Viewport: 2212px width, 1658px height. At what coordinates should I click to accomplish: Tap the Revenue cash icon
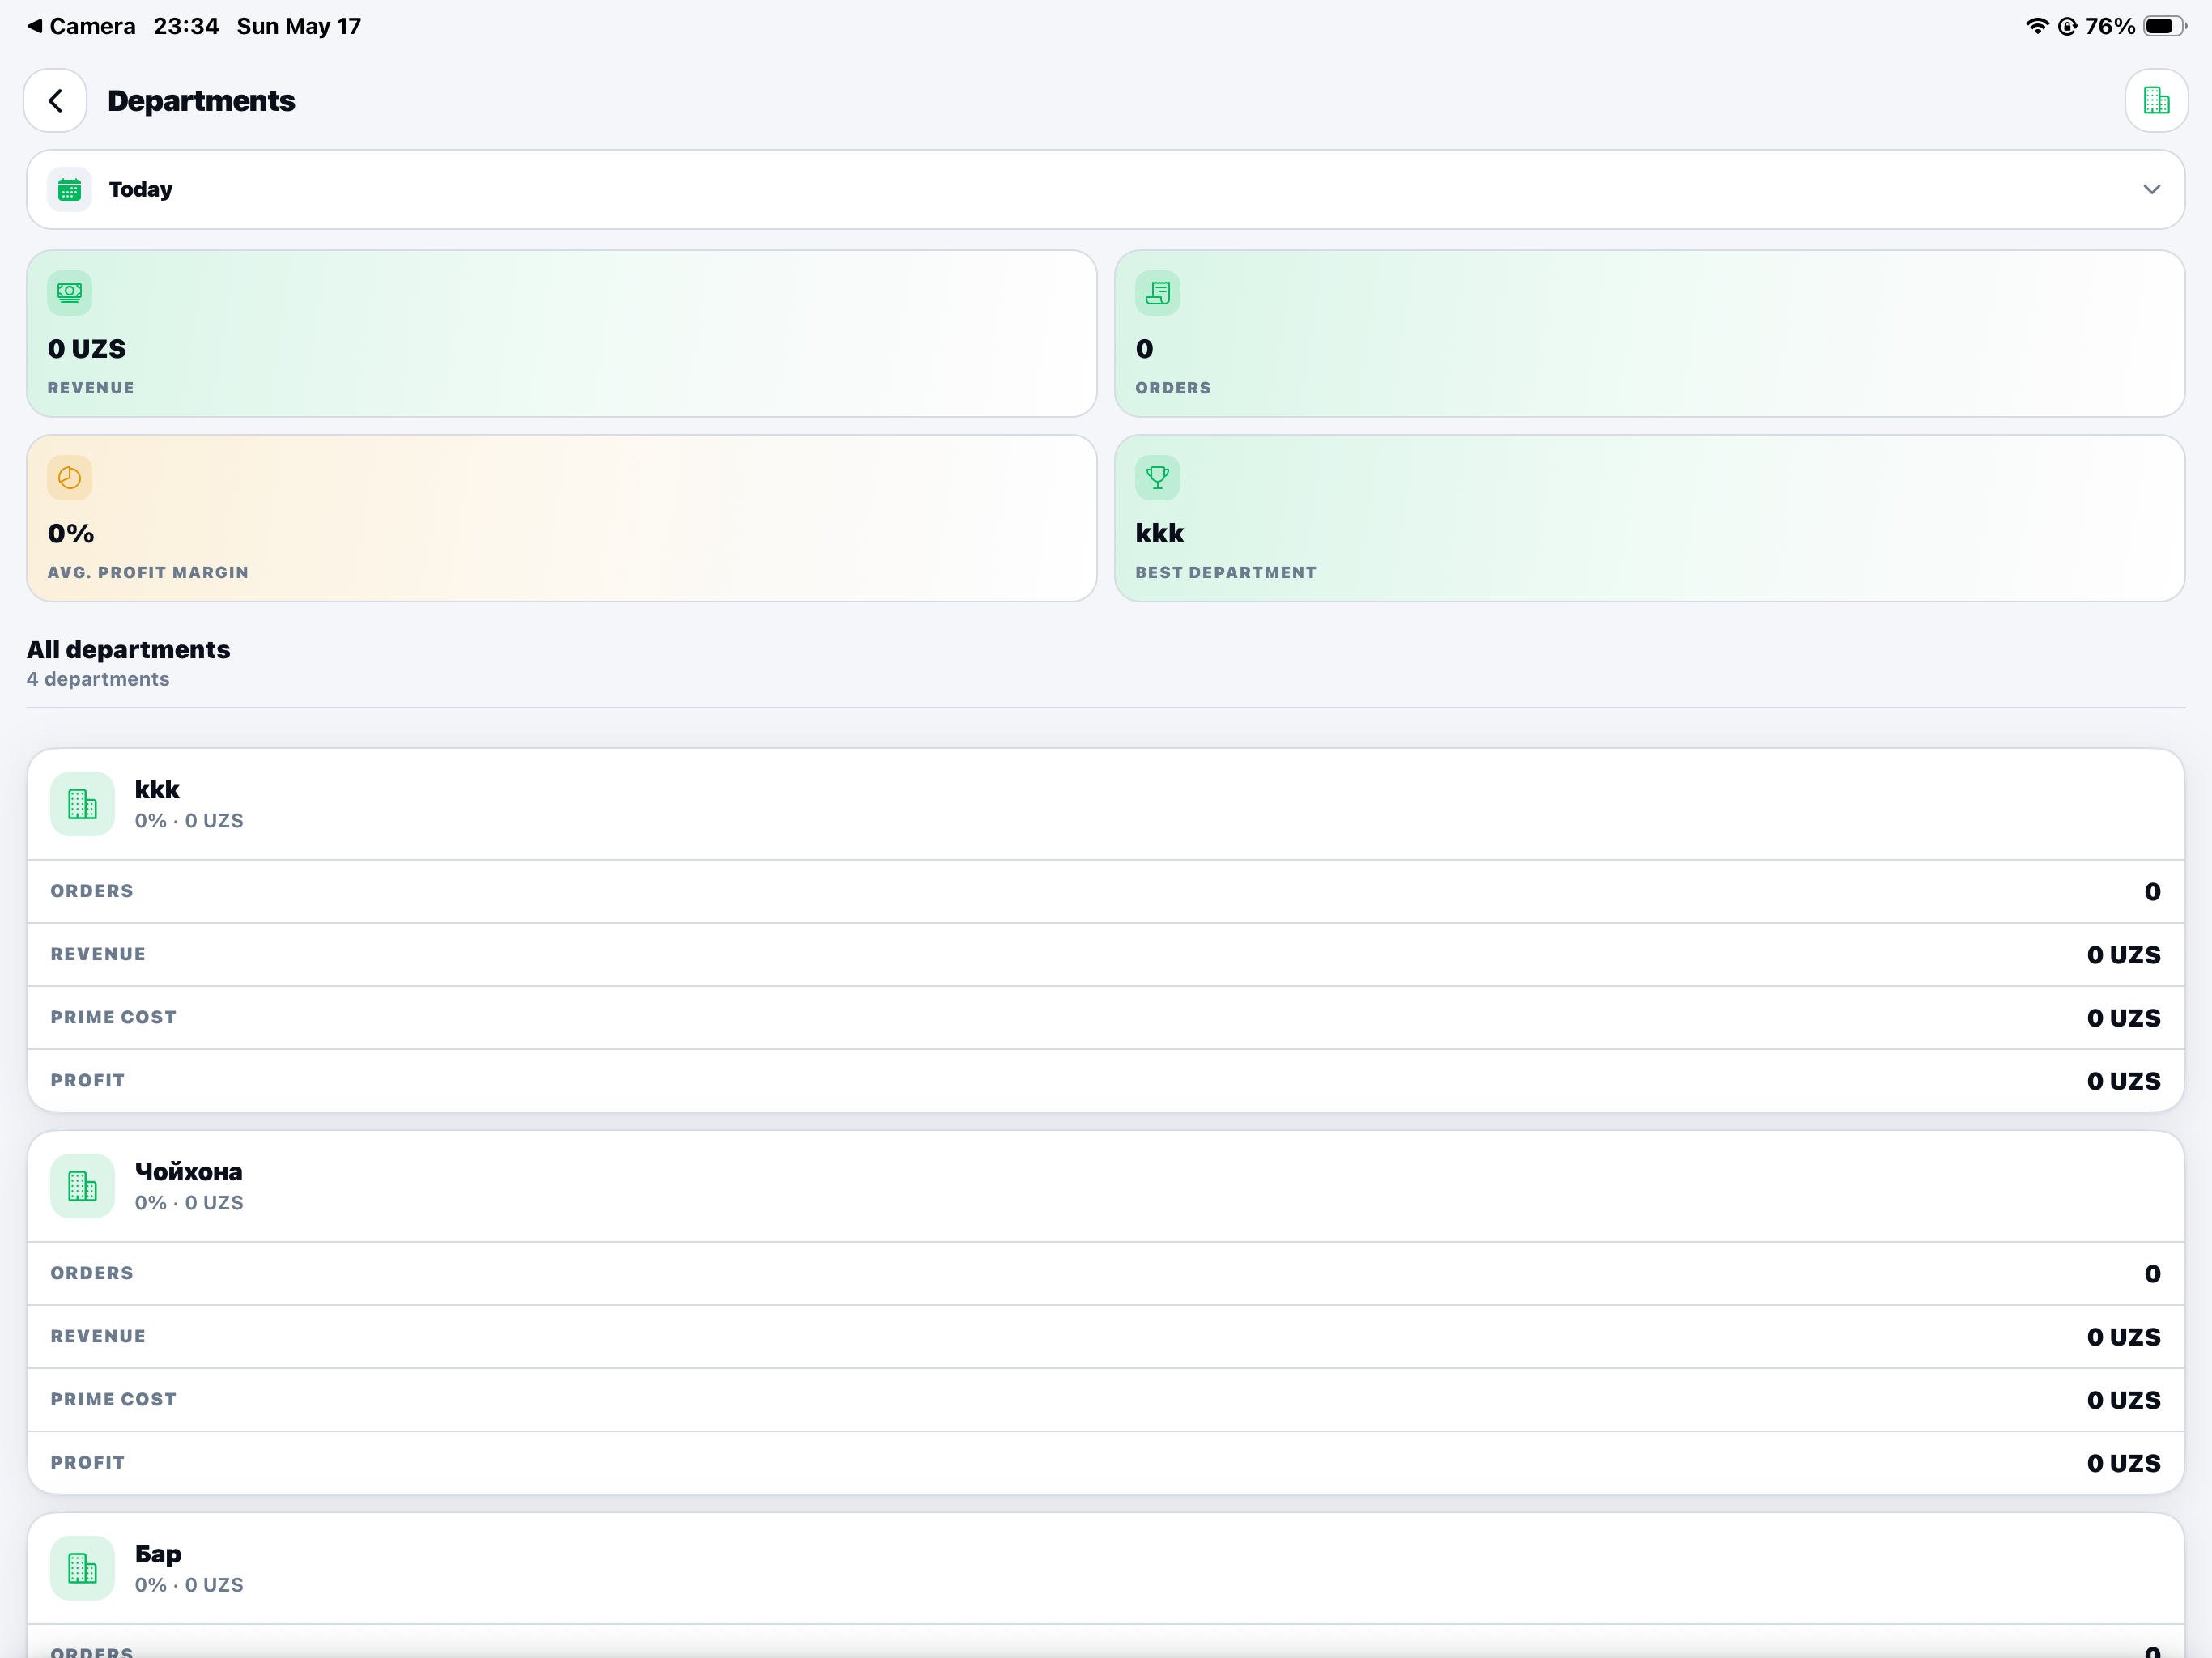[x=70, y=293]
